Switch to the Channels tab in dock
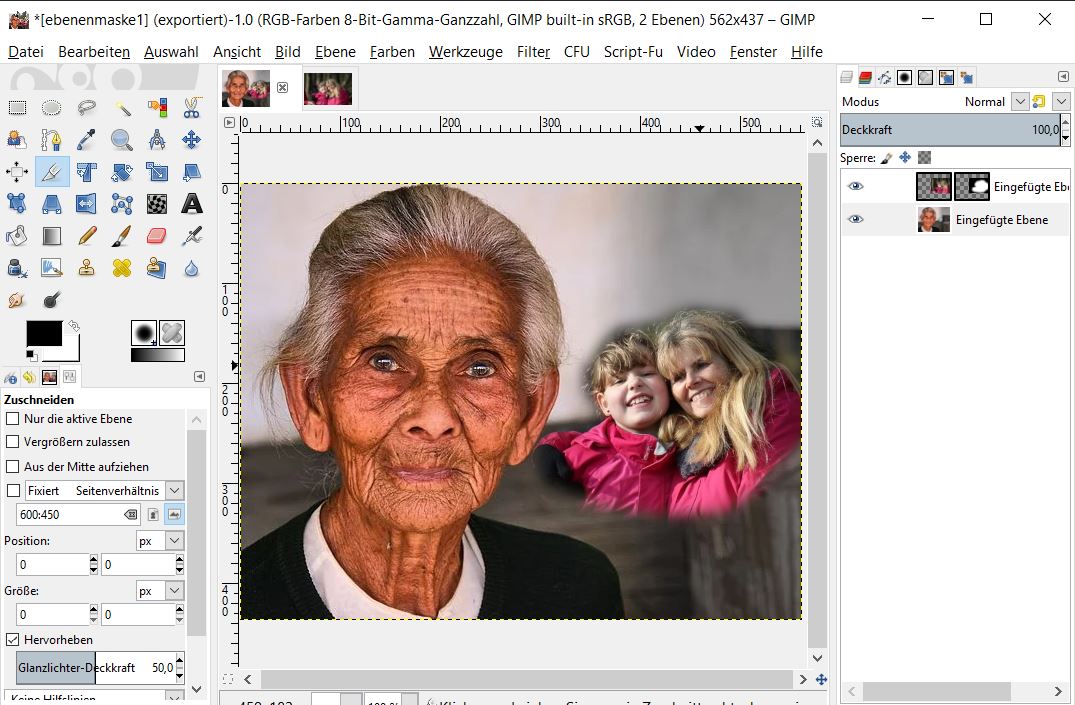The height and width of the screenshot is (705, 1075). coord(866,77)
